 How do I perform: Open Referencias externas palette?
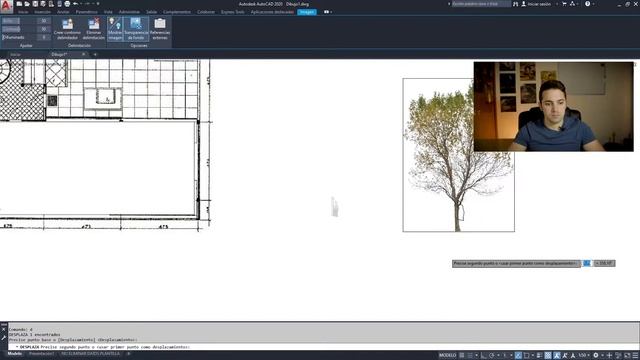pyautogui.click(x=160, y=28)
